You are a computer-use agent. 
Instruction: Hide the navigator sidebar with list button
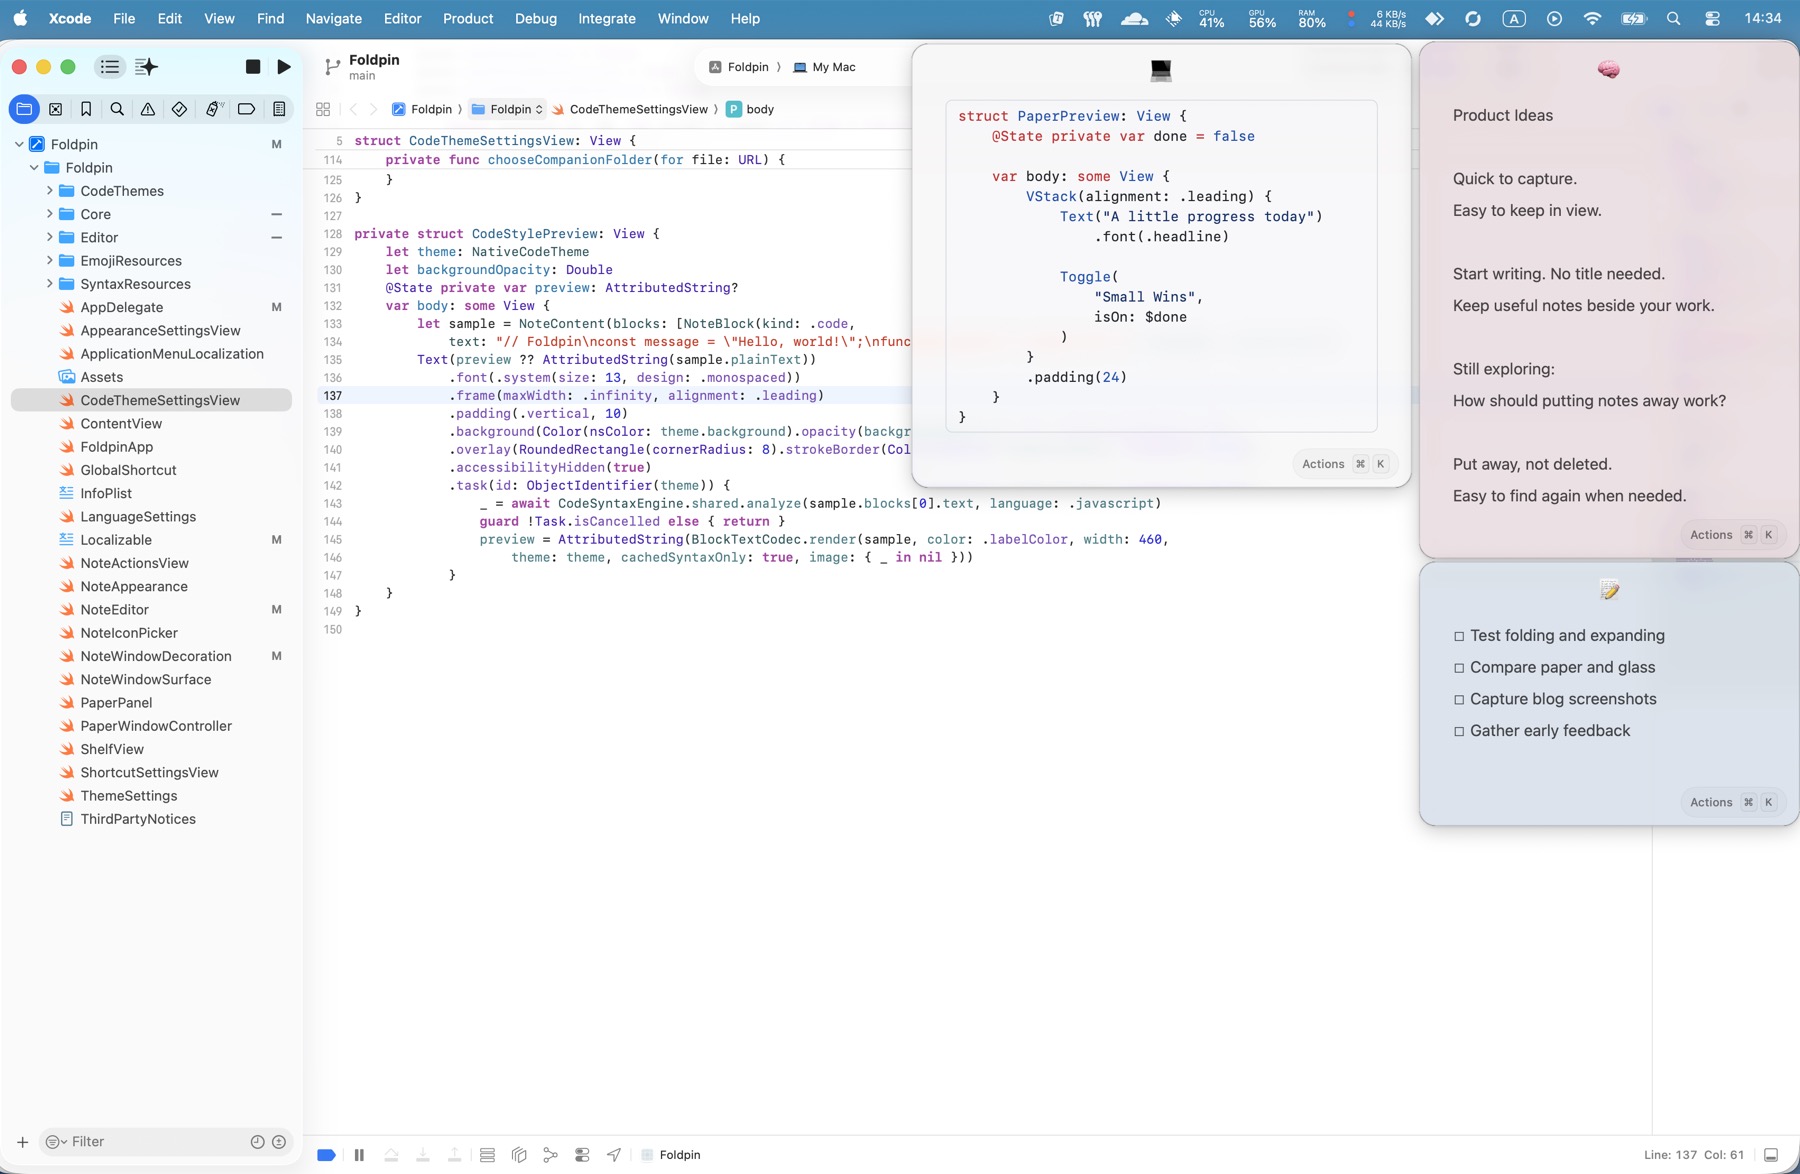(x=109, y=67)
